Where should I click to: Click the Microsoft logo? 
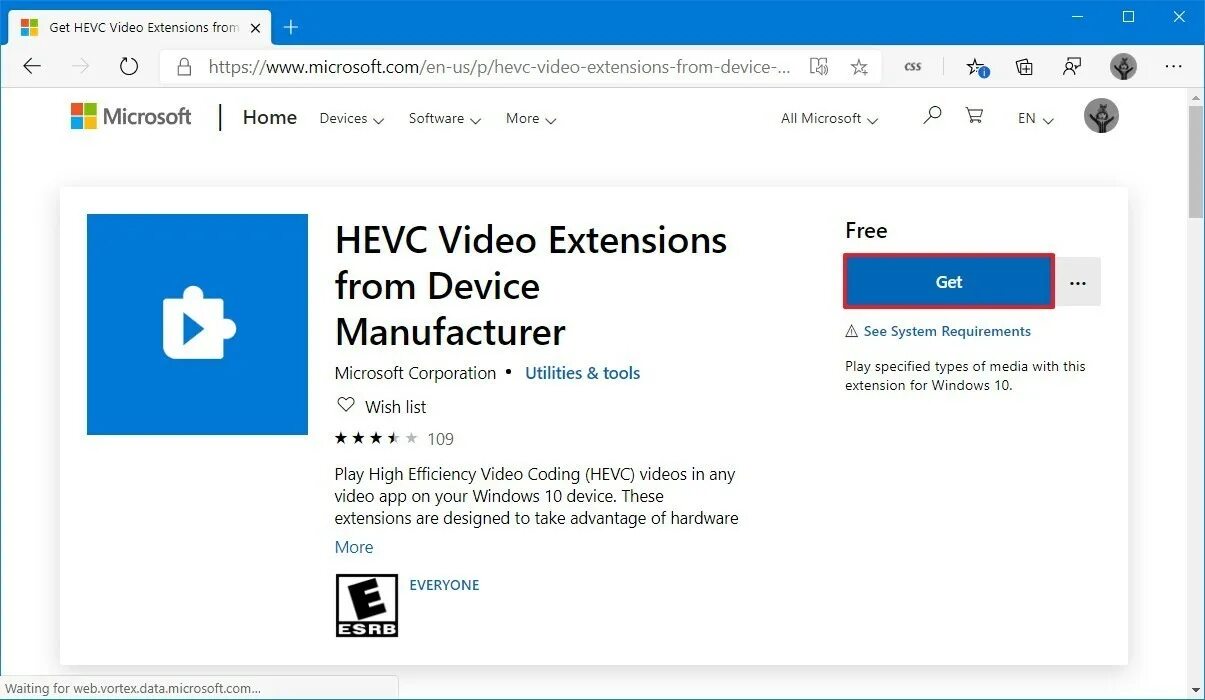coord(131,117)
